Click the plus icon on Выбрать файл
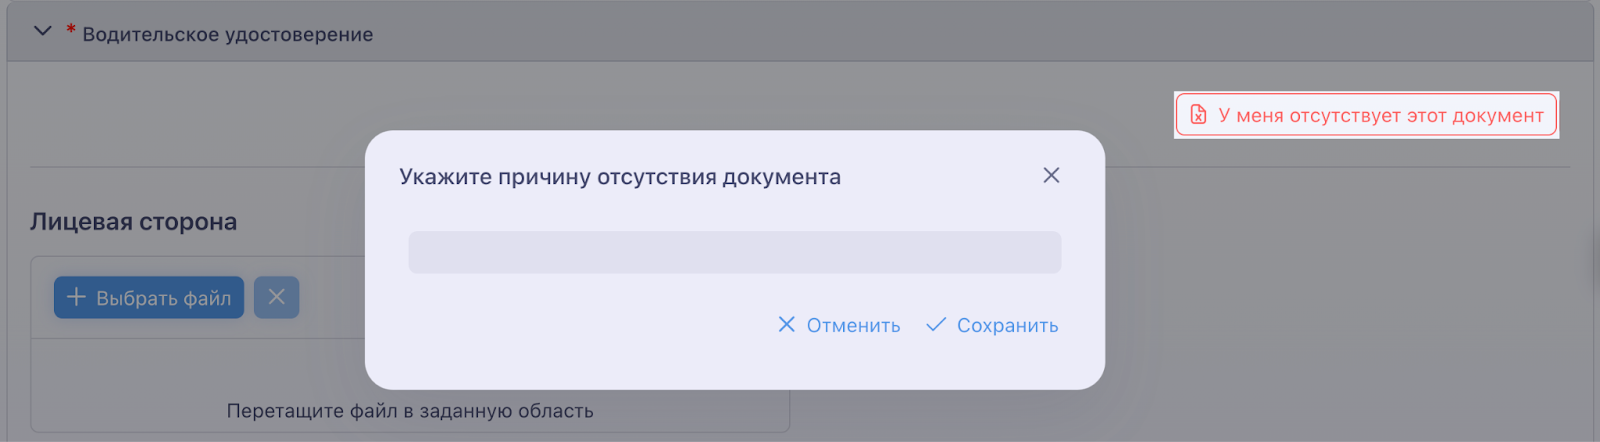 [76, 297]
